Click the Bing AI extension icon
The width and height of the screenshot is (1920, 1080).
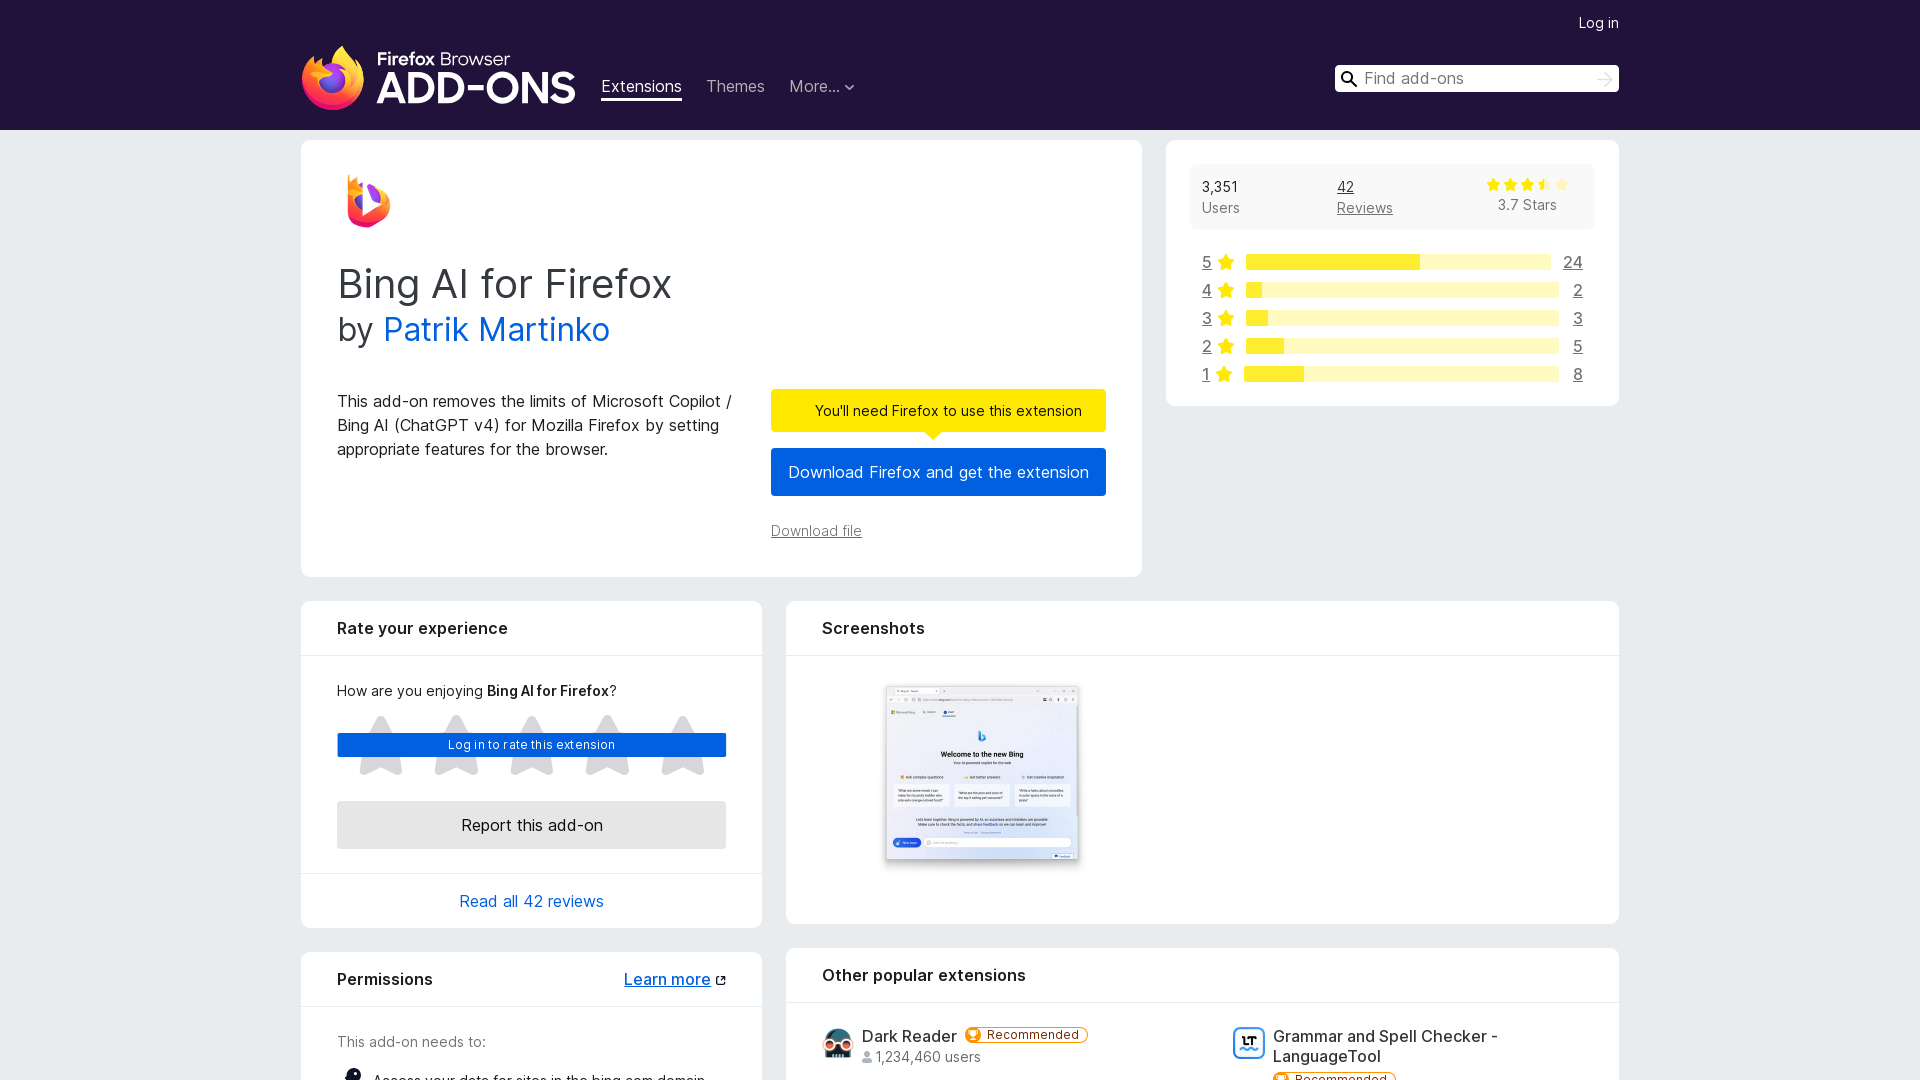(x=368, y=201)
